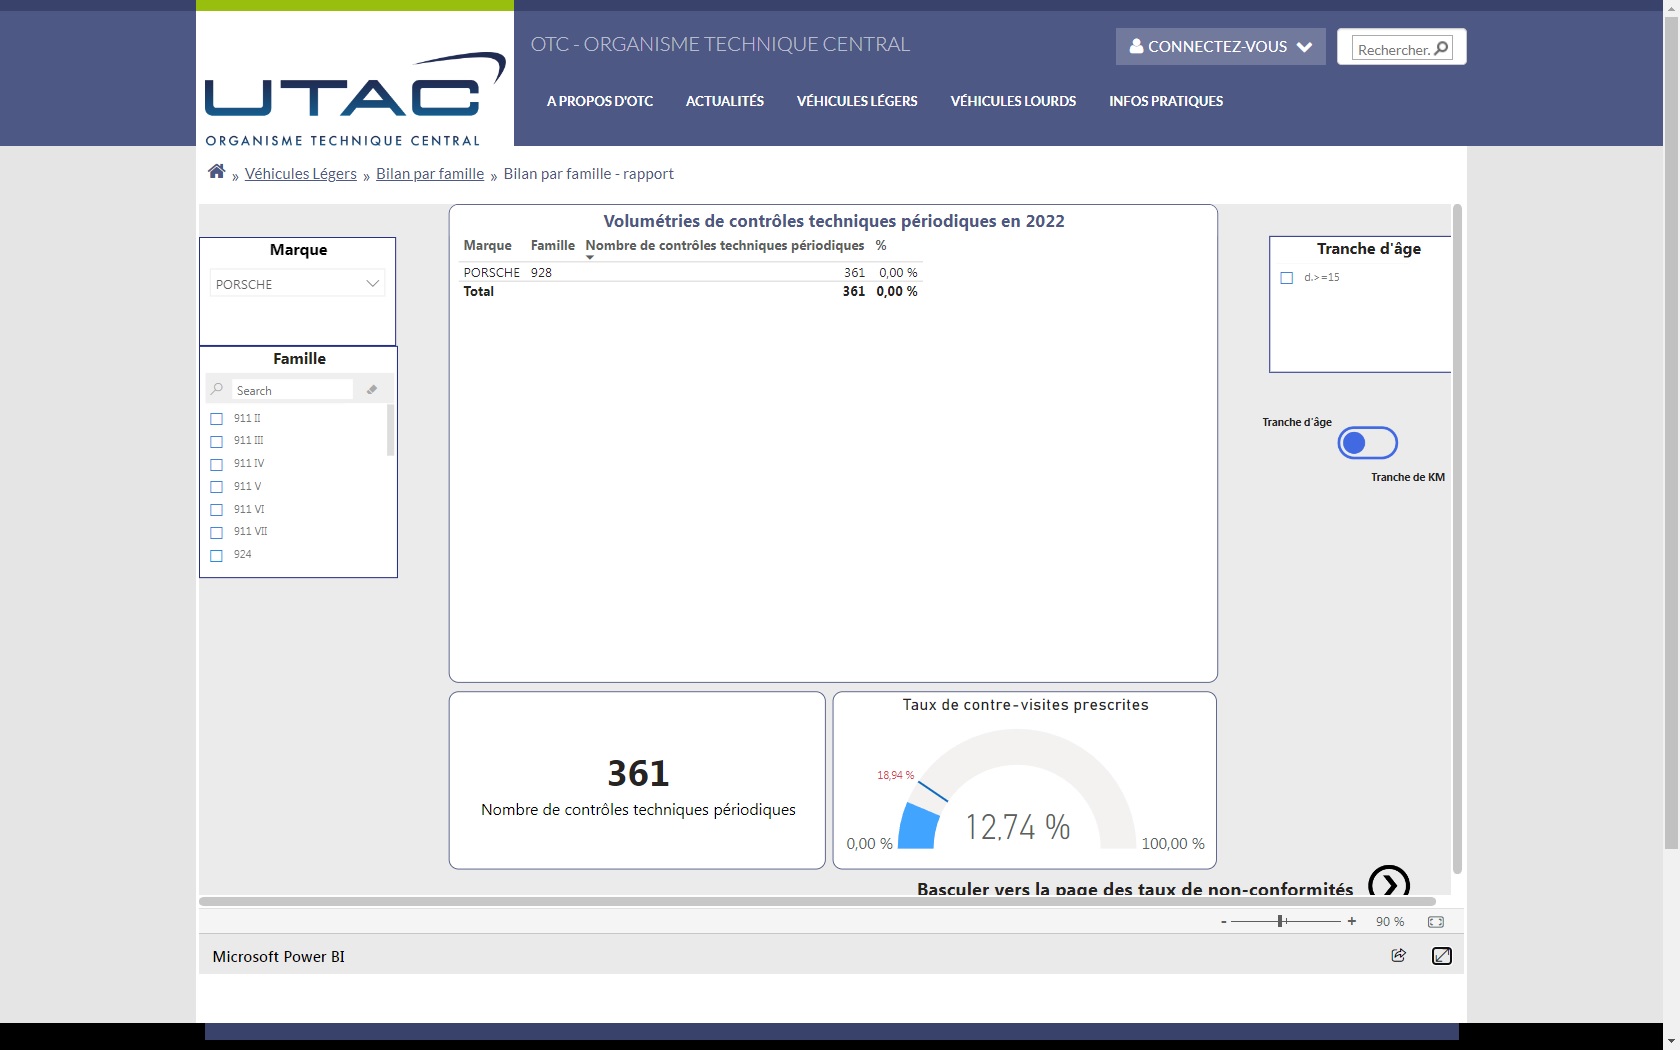
Task: Click the Power BI share icon
Action: pyautogui.click(x=1399, y=955)
